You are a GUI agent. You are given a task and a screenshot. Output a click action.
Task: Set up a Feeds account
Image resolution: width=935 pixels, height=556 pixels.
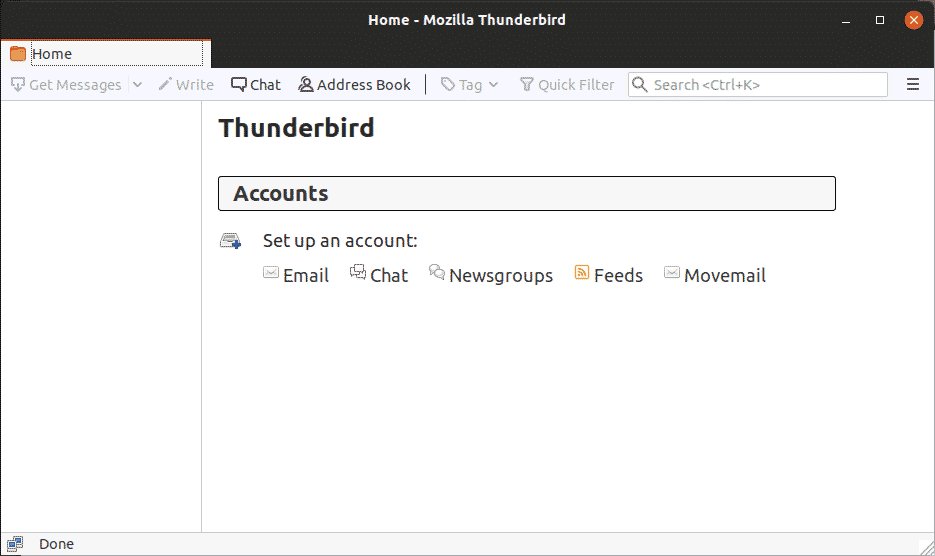[609, 275]
